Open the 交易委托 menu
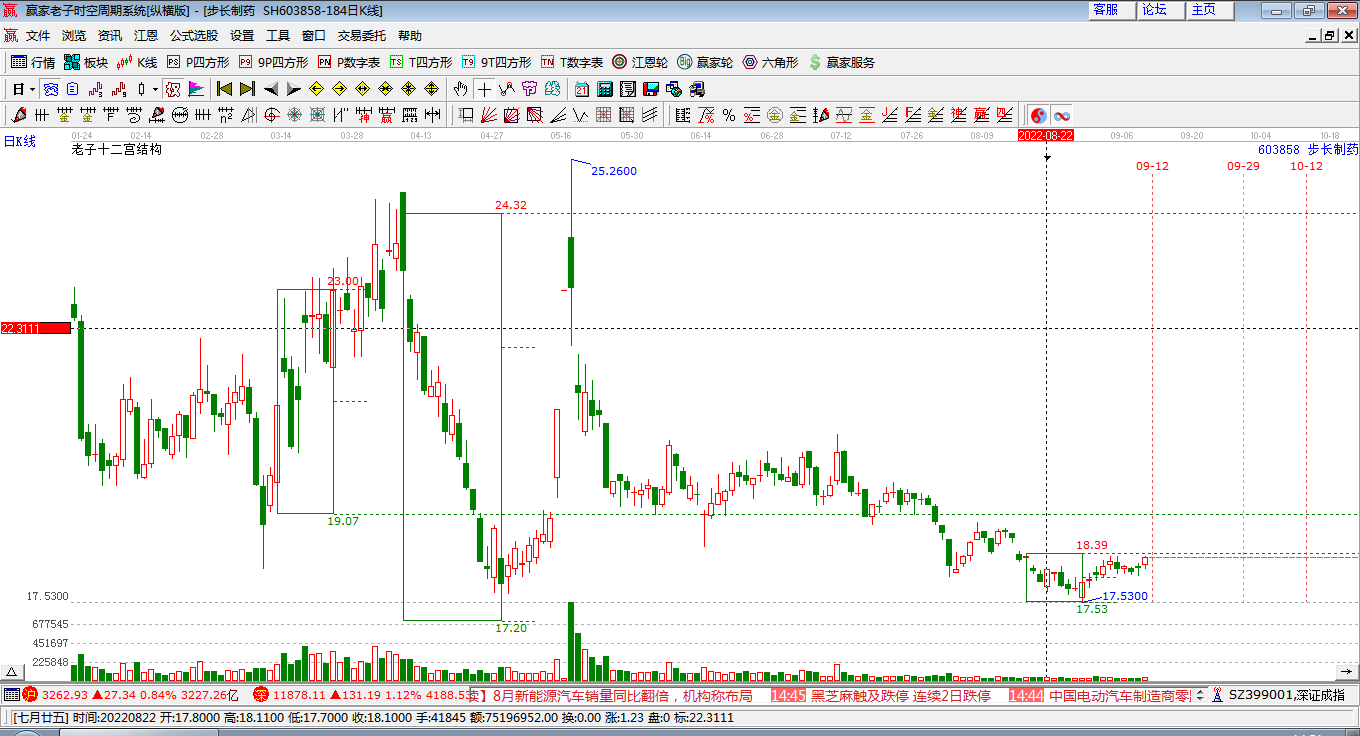The width and height of the screenshot is (1360, 736). point(362,35)
